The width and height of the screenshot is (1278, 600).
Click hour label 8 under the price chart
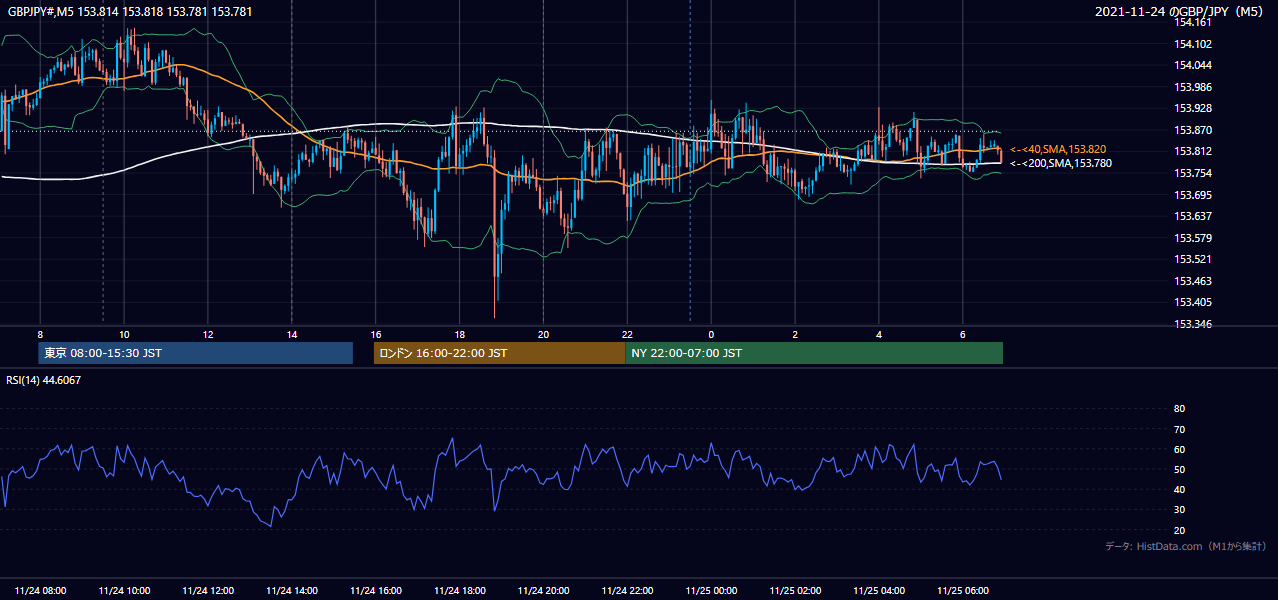[40, 334]
